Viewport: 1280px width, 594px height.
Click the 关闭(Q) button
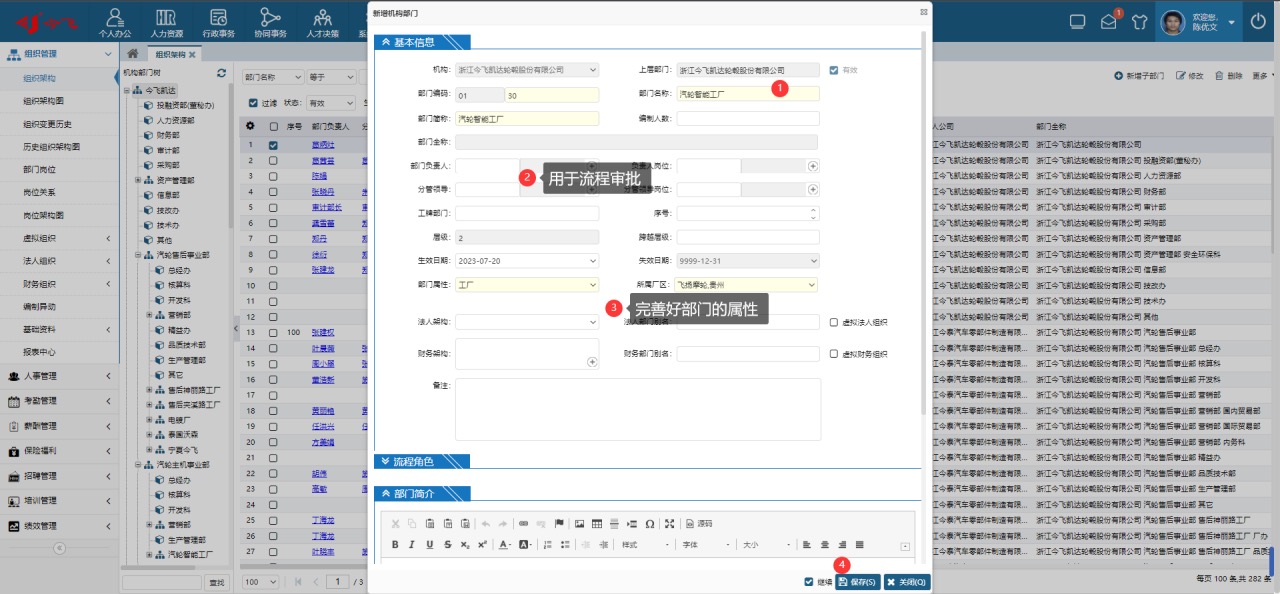pyautogui.click(x=906, y=582)
